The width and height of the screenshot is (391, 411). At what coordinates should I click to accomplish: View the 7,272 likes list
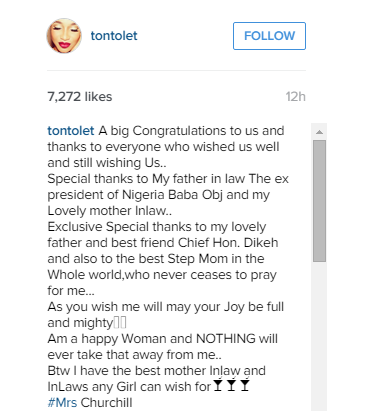pyautogui.click(x=80, y=97)
